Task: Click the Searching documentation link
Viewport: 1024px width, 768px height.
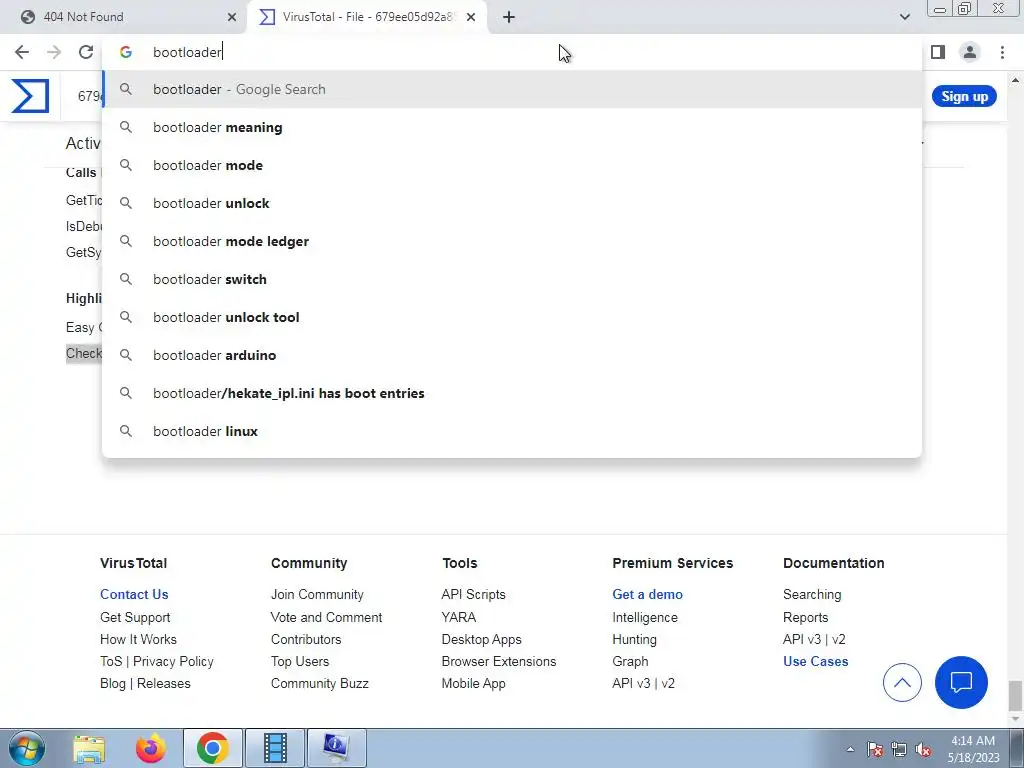Action: [812, 594]
